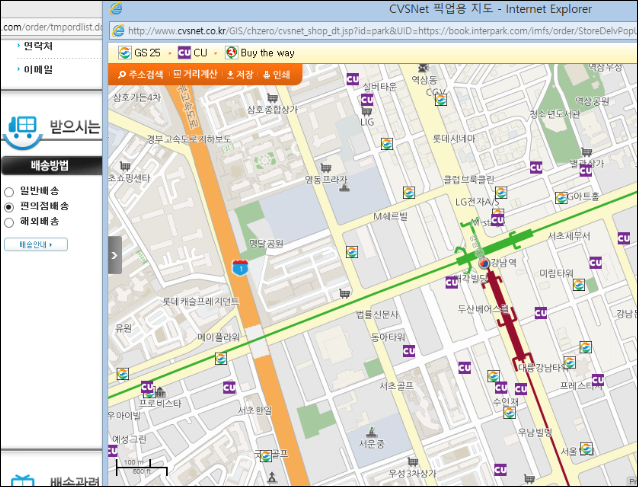Image resolution: width=638 pixels, height=487 pixels.
Task: Click CU marker right of 미림타워
Action: (596, 263)
